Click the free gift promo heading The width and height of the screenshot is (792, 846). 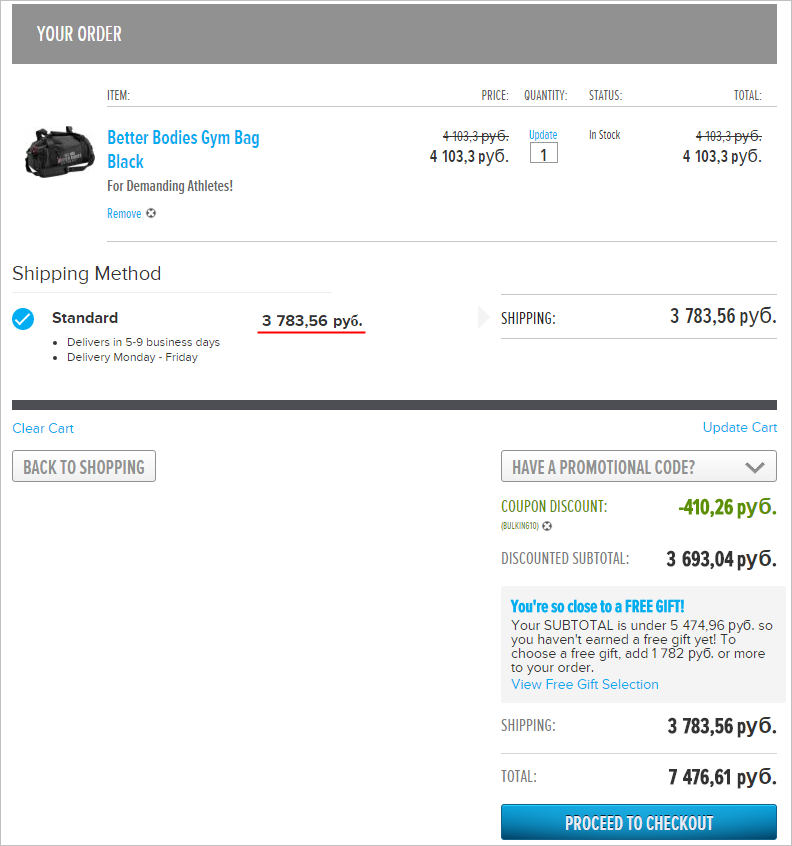point(597,606)
